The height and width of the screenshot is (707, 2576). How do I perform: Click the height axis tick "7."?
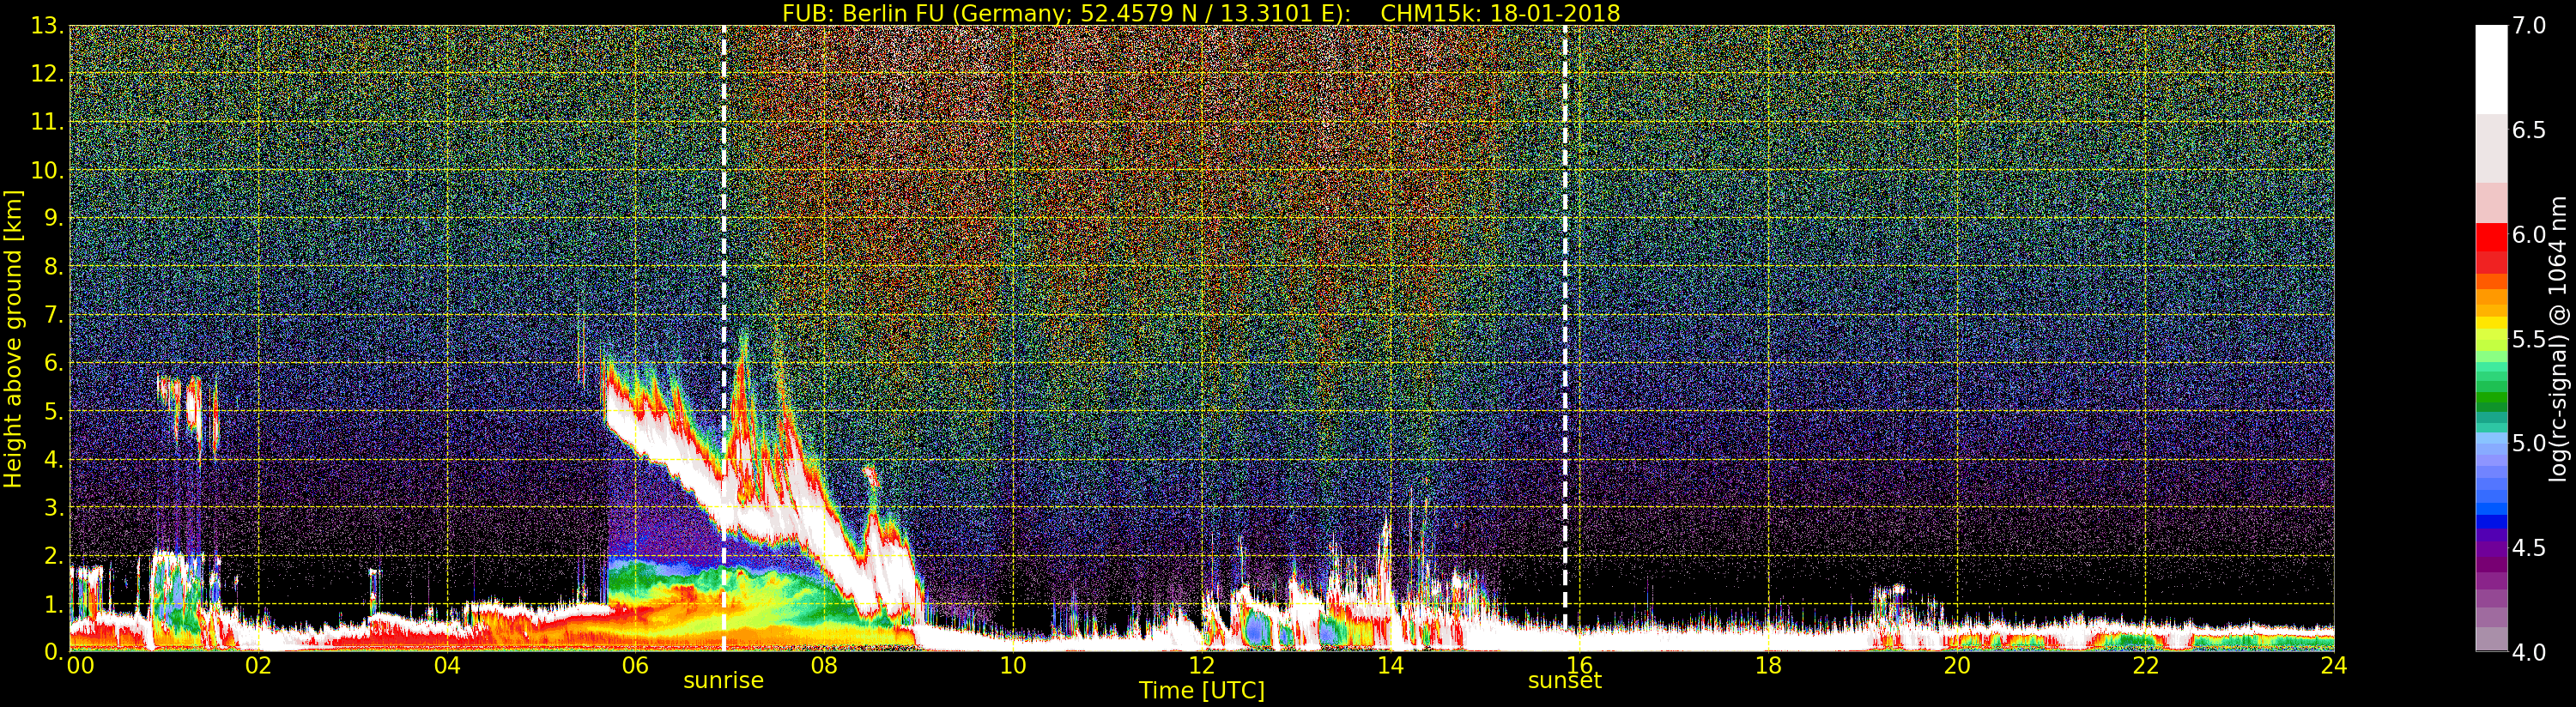[53, 315]
